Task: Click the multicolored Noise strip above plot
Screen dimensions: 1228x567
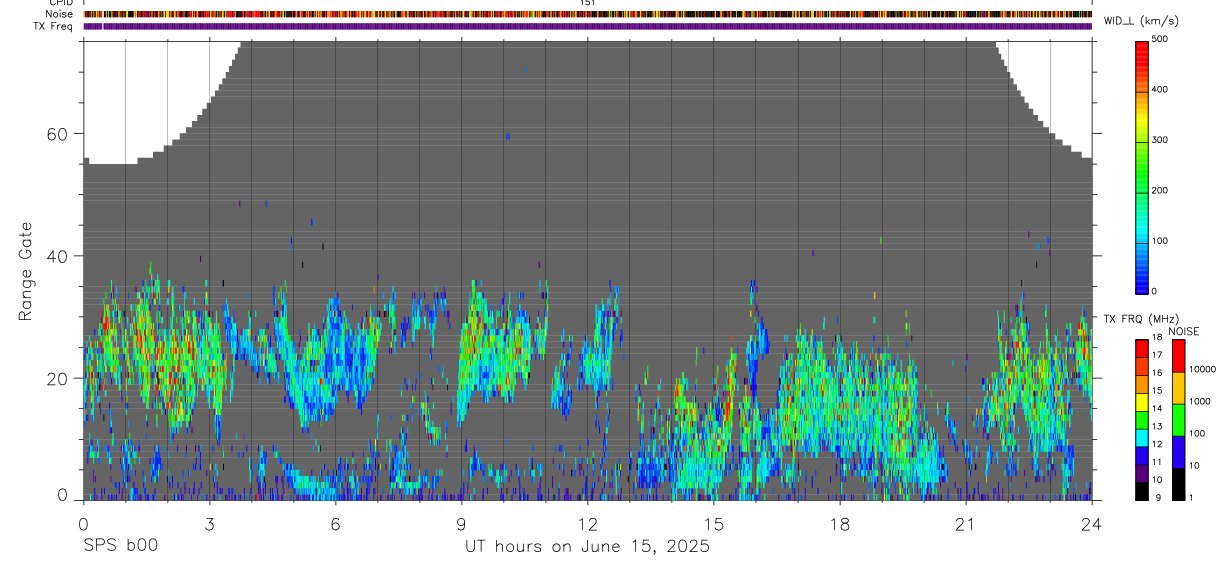Action: point(588,14)
